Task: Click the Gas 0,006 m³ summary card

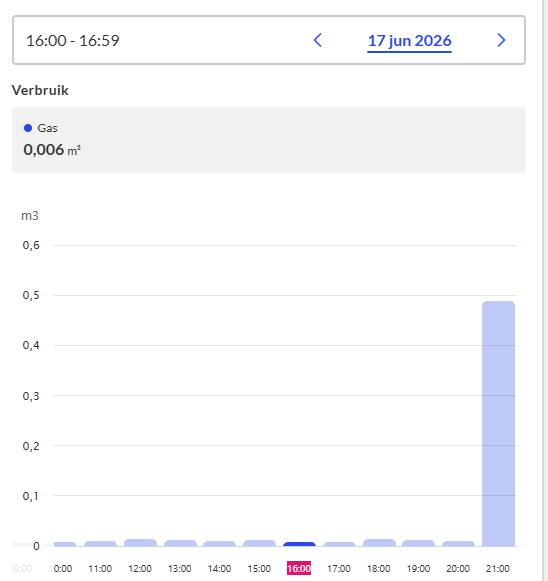Action: coord(269,140)
